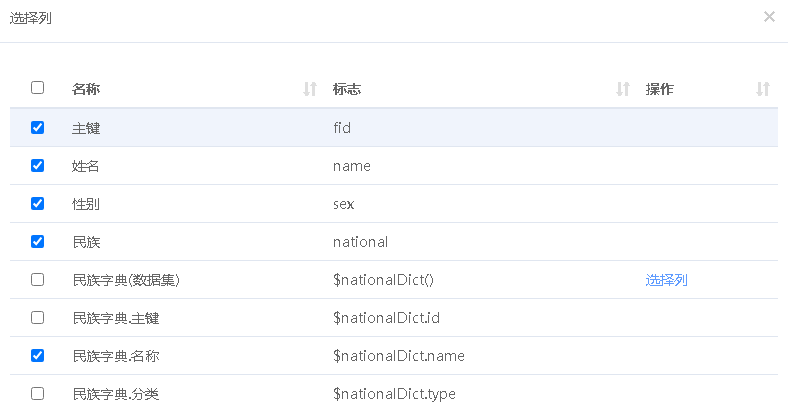Check the 民族字典.分类 row checkbox
This screenshot has height=413, width=788.
coord(38,394)
